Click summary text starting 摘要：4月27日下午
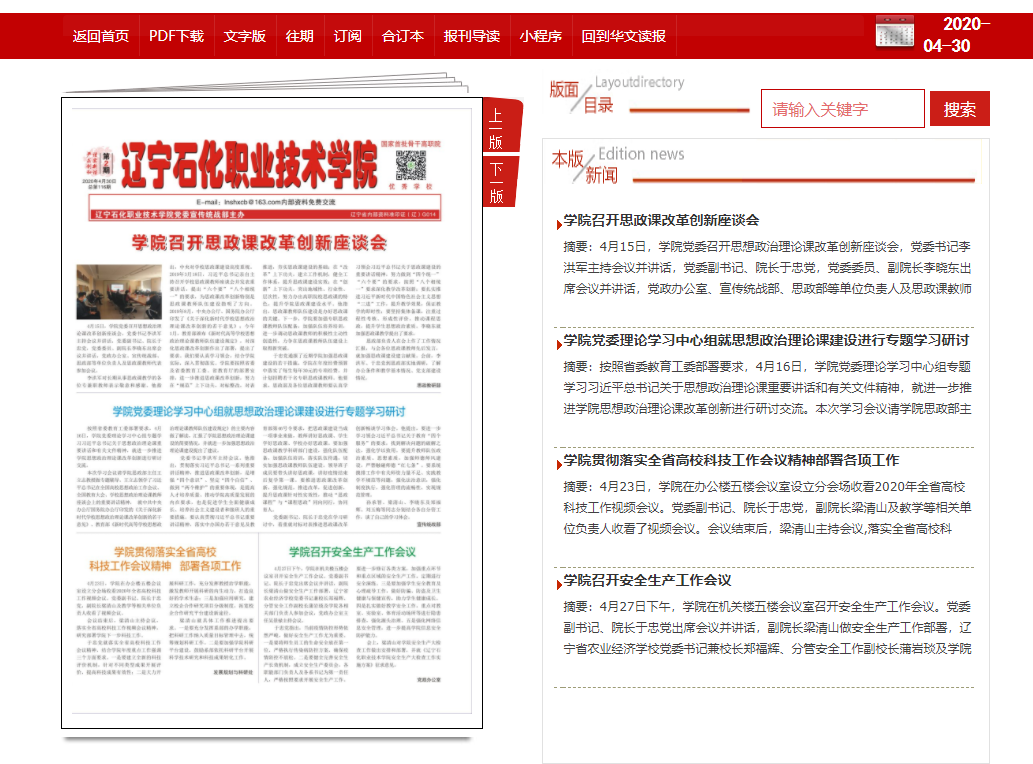This screenshot has height=764, width=1033. coord(767,628)
